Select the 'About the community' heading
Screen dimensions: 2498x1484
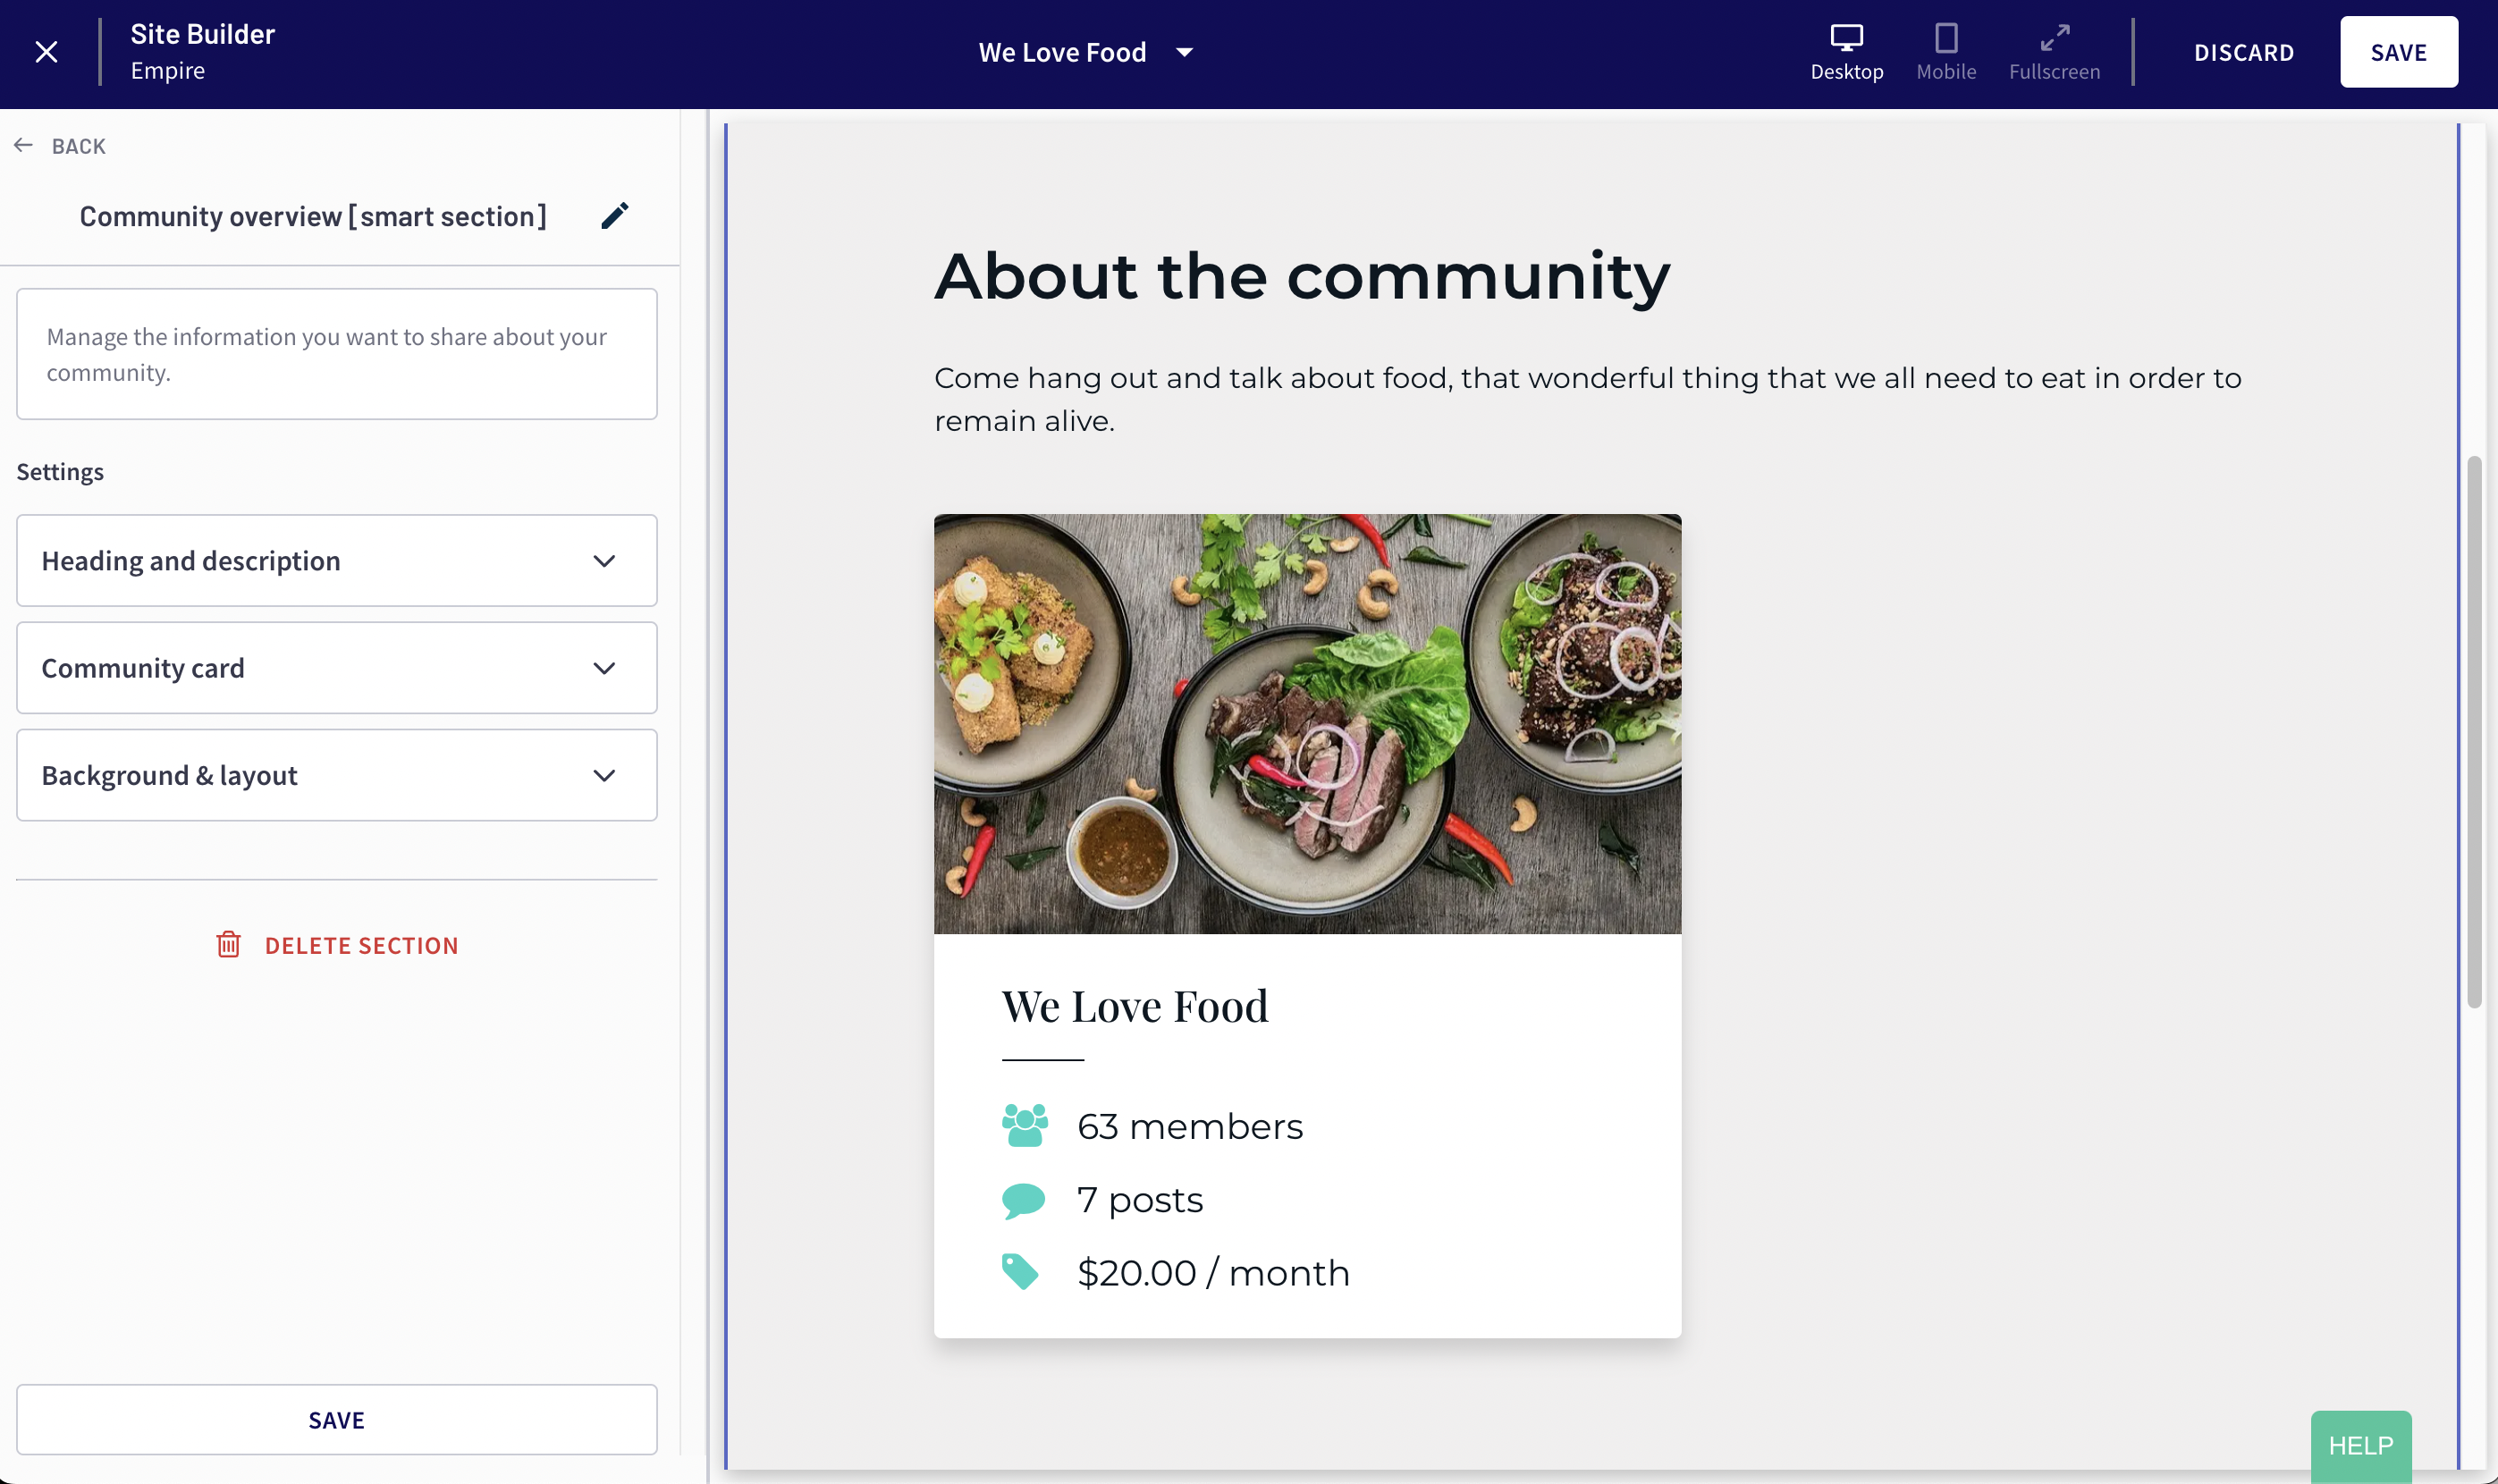point(1302,275)
